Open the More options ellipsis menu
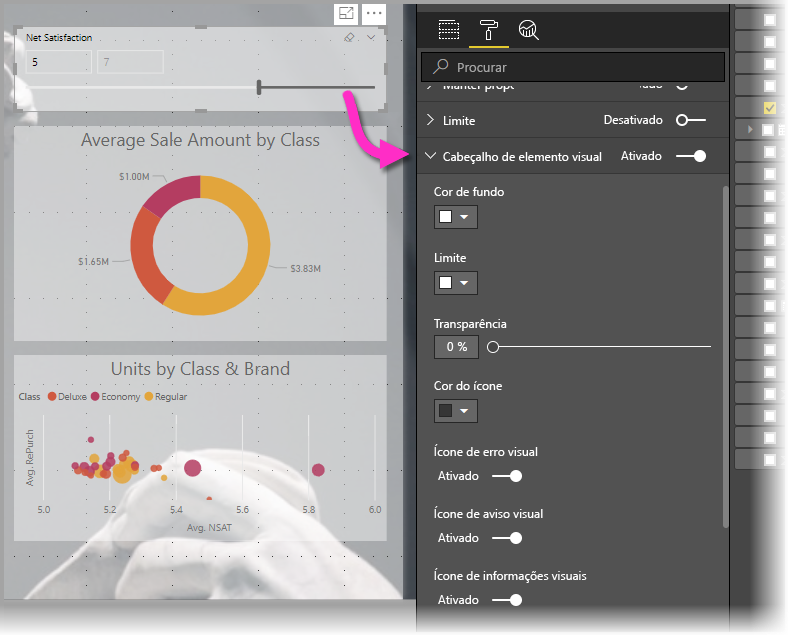This screenshot has height=636, width=789. click(x=374, y=14)
